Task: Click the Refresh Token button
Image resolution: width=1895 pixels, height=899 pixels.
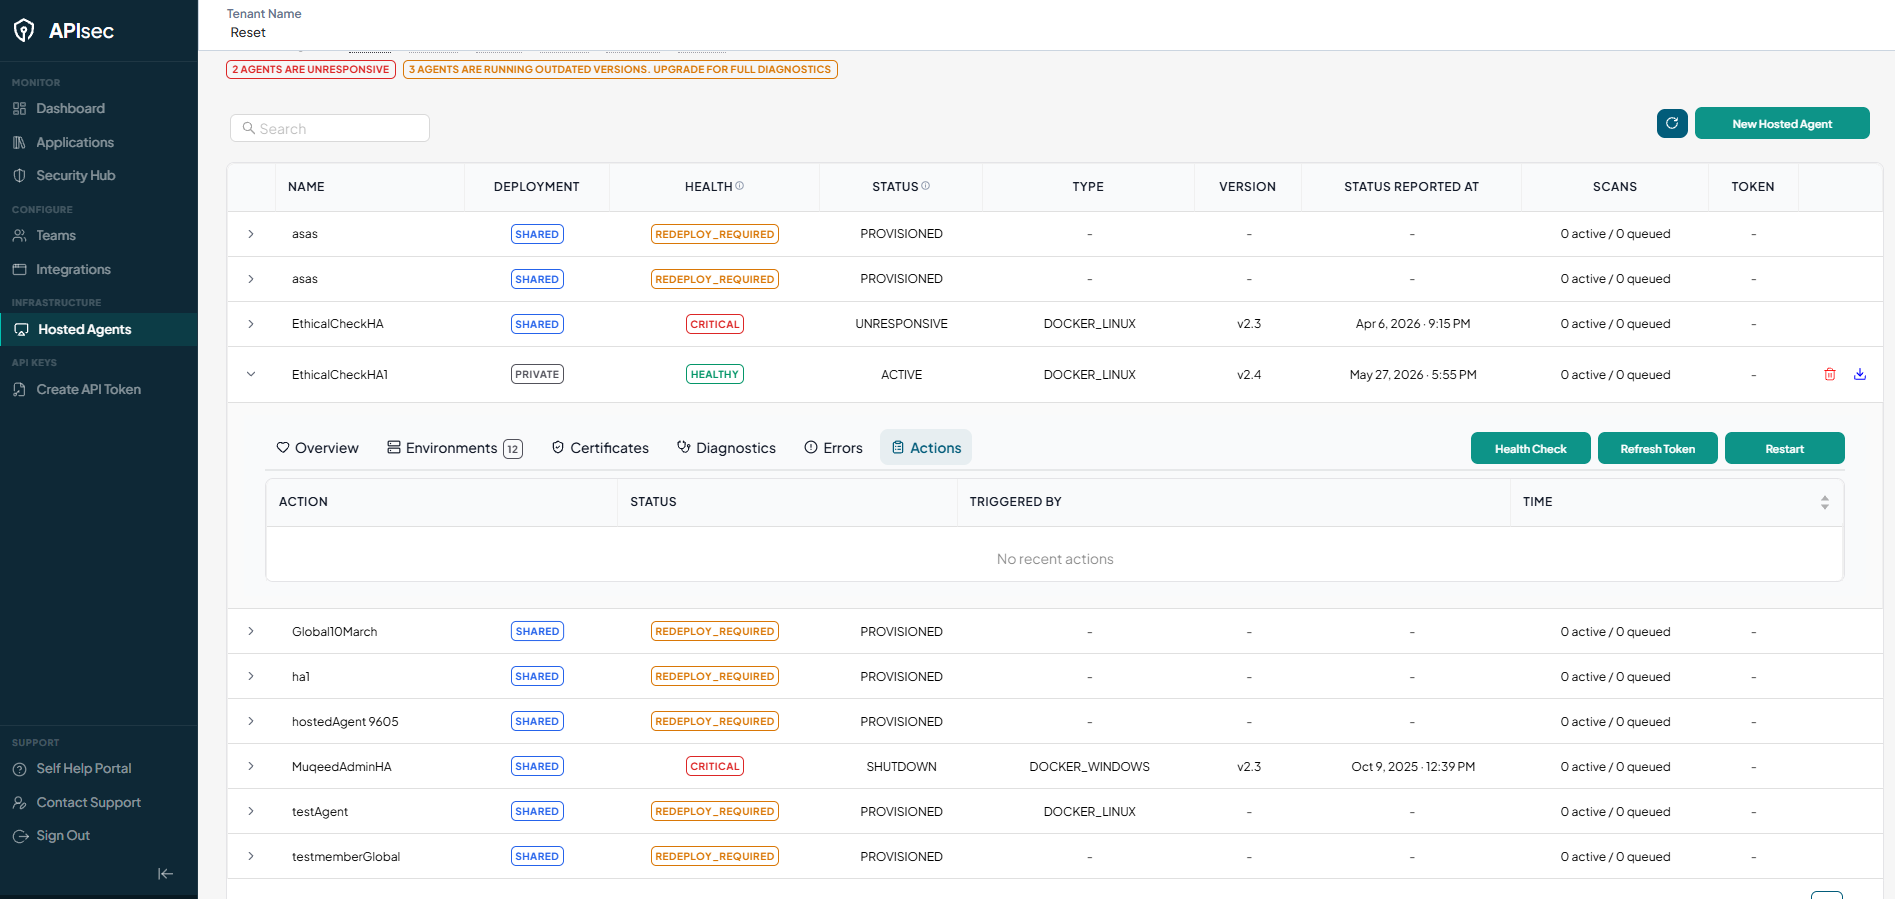Action: [1658, 448]
